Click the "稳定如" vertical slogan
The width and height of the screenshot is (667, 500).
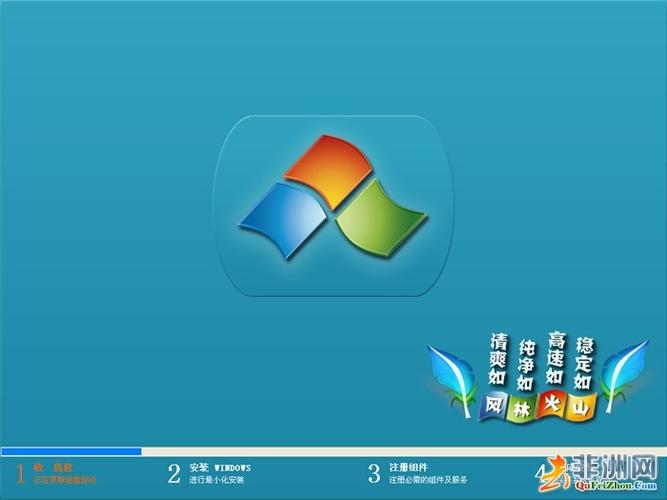[x=584, y=363]
